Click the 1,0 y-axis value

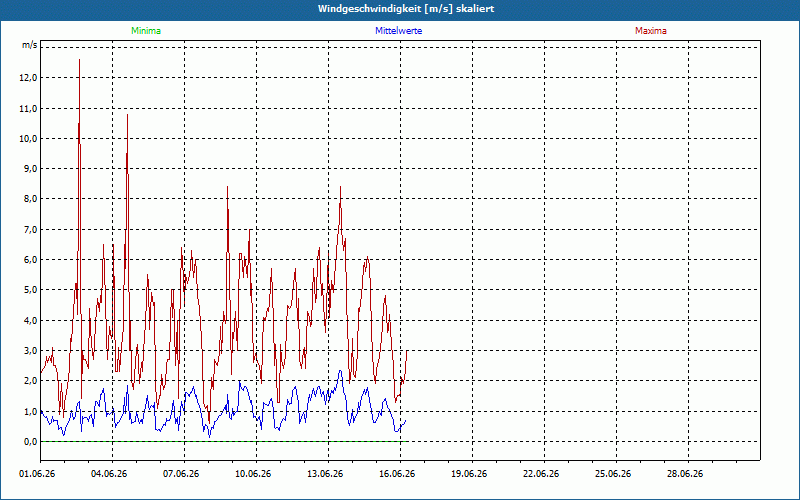click(x=31, y=411)
